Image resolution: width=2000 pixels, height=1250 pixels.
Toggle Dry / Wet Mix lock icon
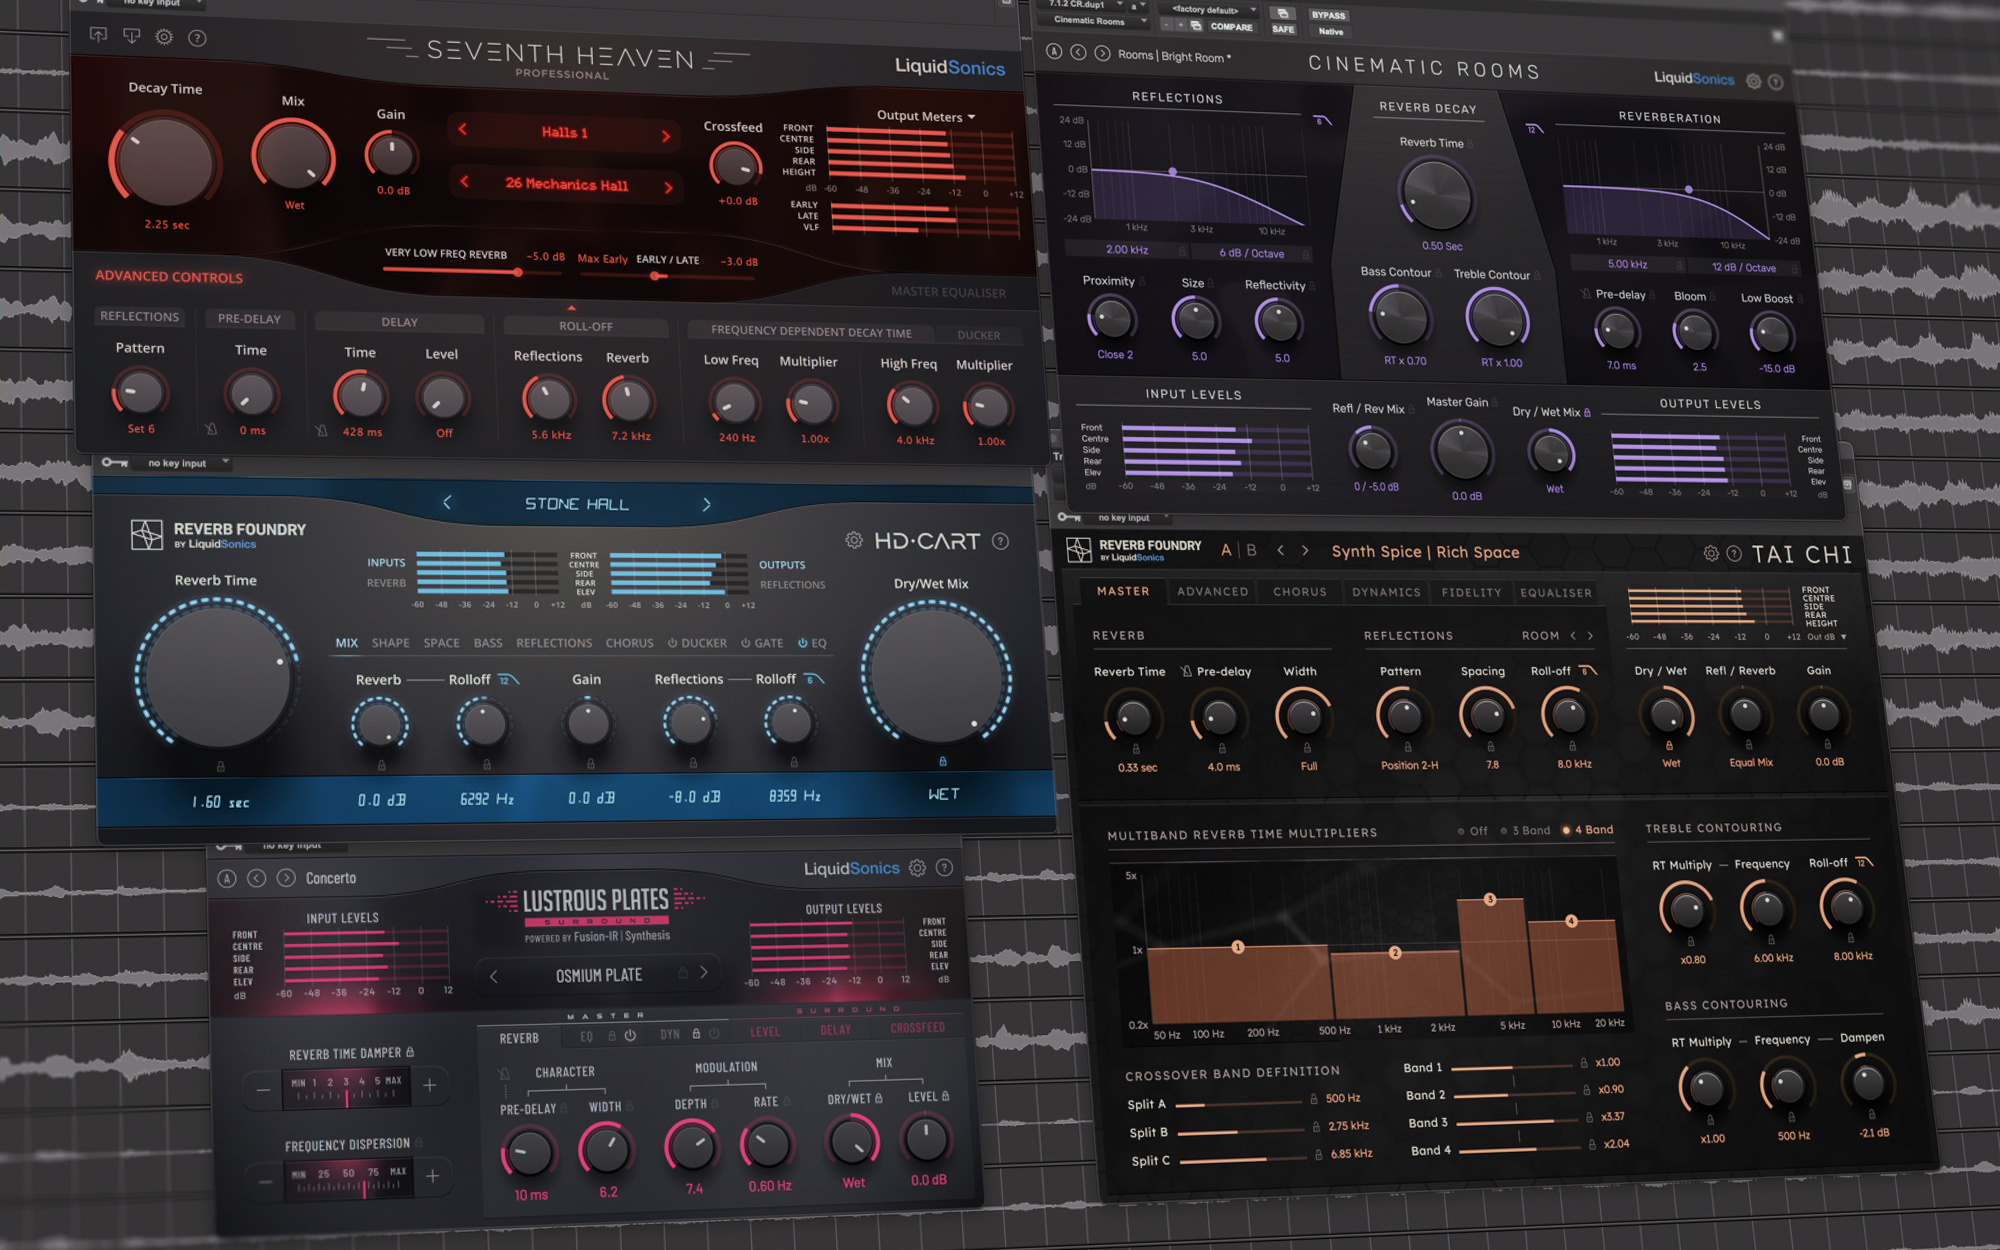coord(1587,412)
